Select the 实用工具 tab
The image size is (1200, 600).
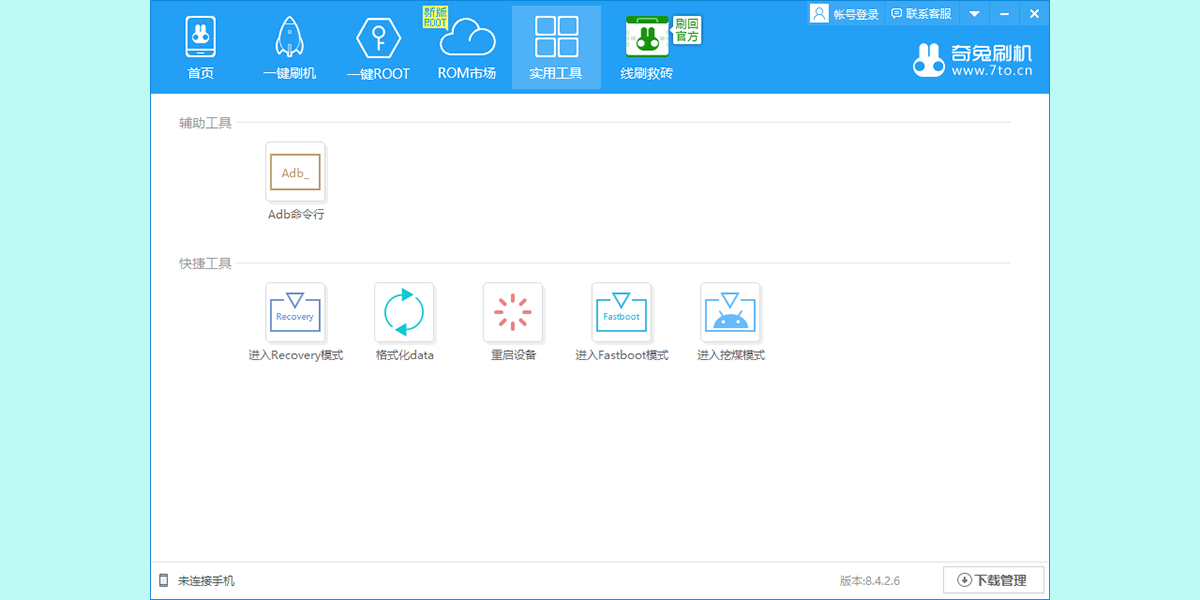click(556, 48)
